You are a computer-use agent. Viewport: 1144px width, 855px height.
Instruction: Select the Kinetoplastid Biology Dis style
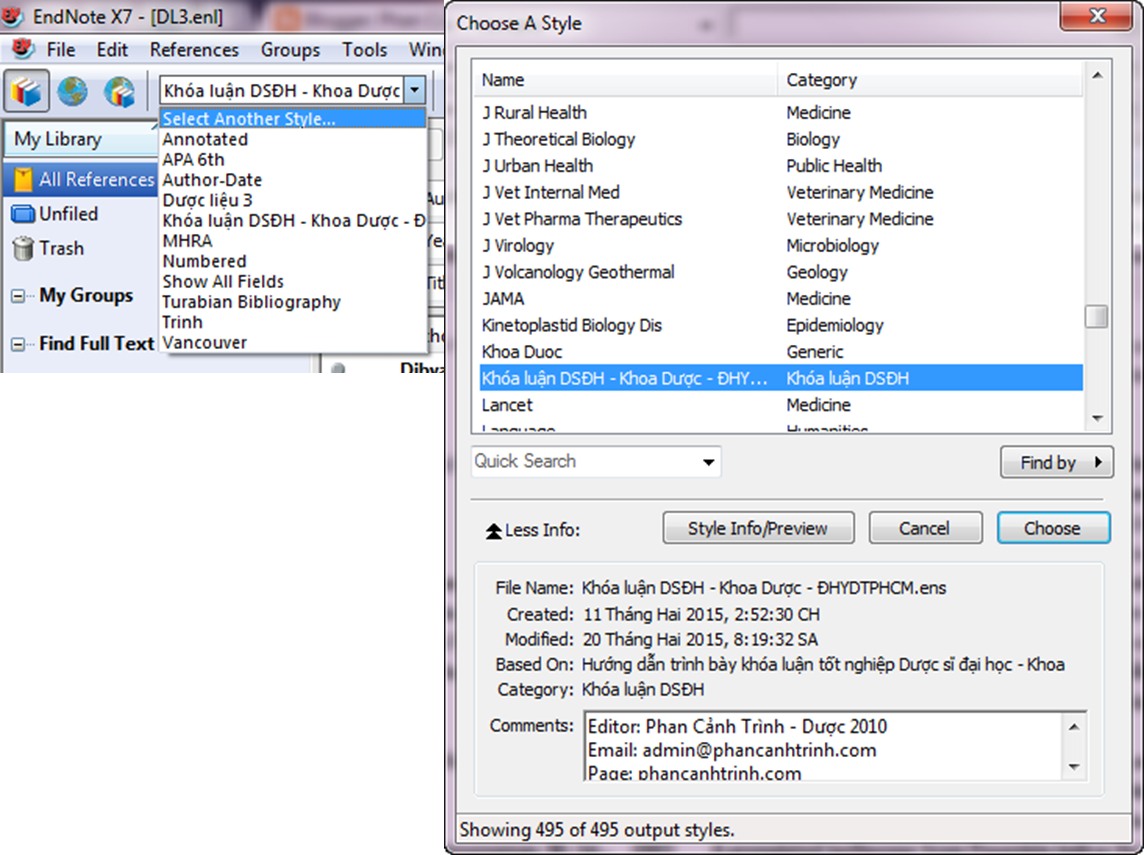[x=781, y=325]
